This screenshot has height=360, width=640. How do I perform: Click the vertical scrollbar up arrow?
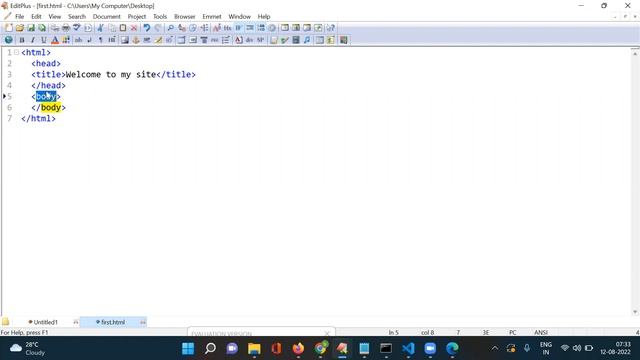[635, 53]
